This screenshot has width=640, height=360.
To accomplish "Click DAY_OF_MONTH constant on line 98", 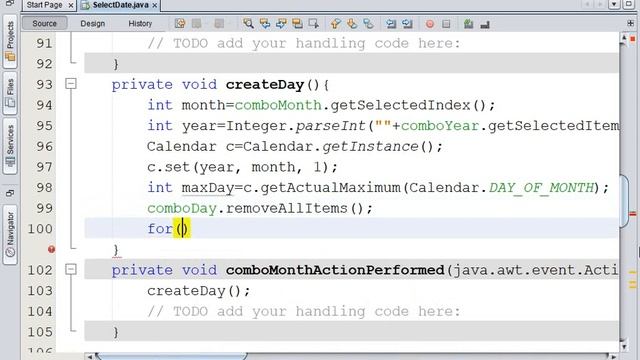I will click(541, 188).
